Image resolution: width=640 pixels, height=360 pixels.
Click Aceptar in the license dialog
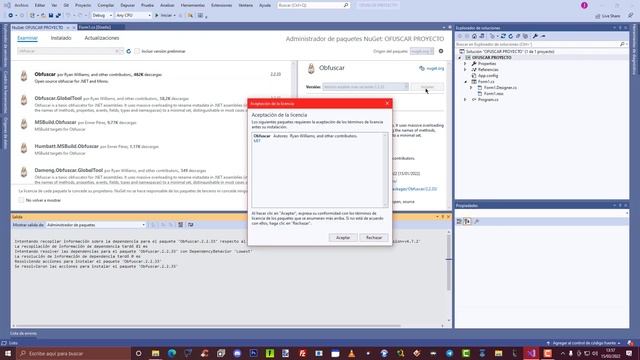tap(343, 238)
